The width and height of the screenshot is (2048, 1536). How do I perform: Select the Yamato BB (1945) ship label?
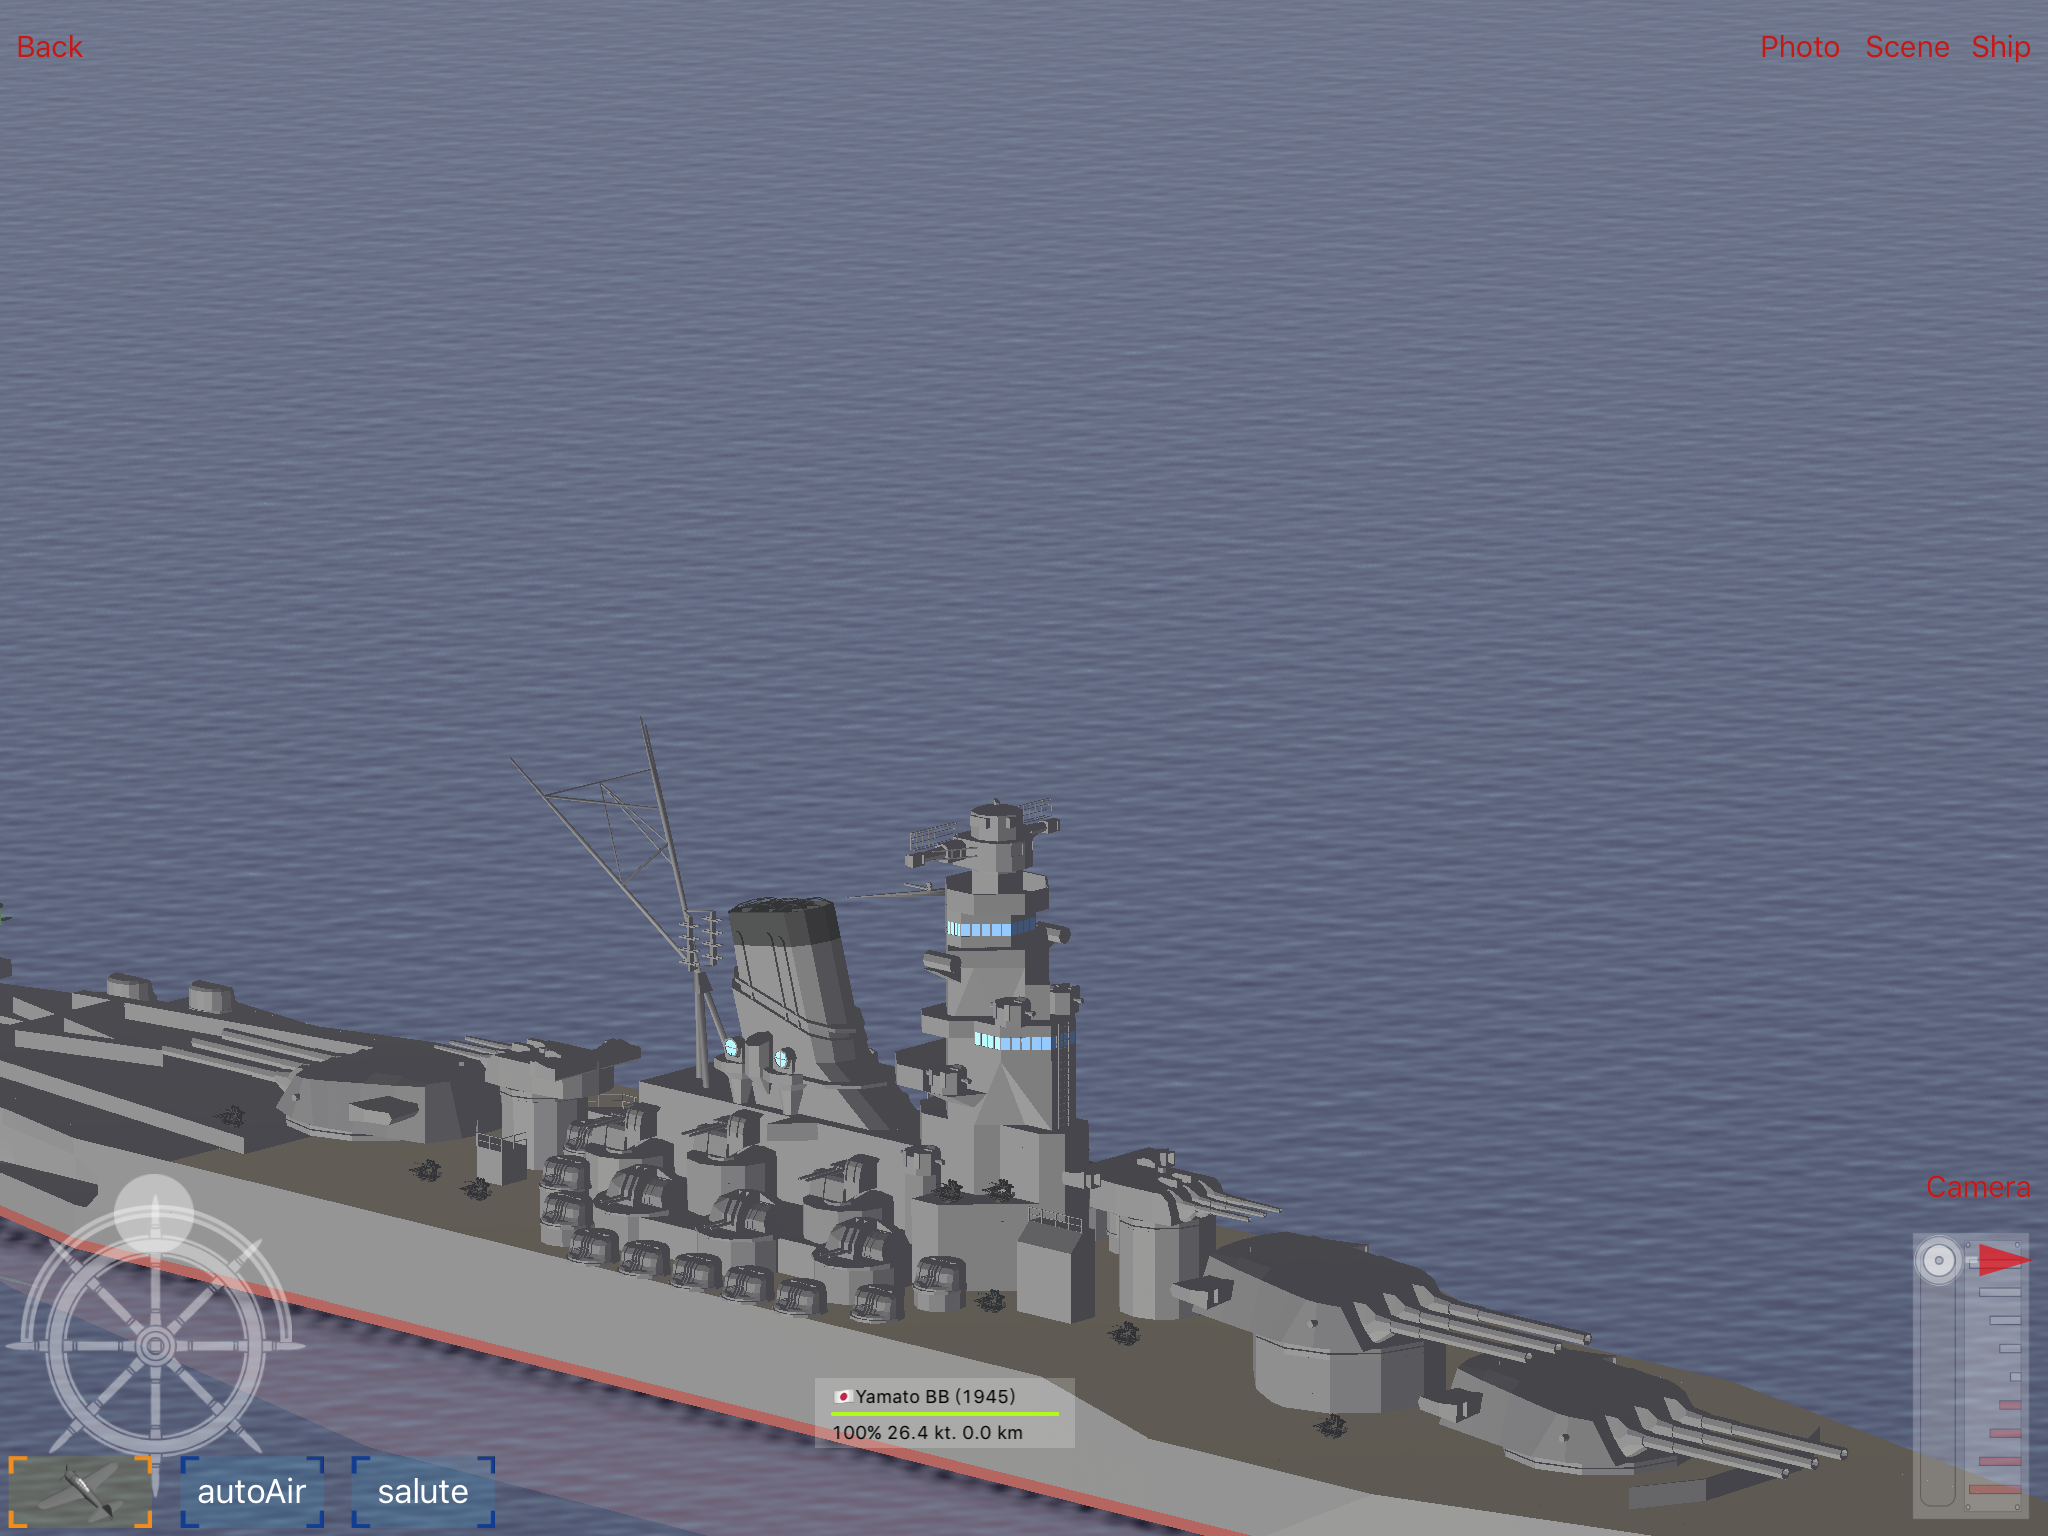click(x=935, y=1396)
